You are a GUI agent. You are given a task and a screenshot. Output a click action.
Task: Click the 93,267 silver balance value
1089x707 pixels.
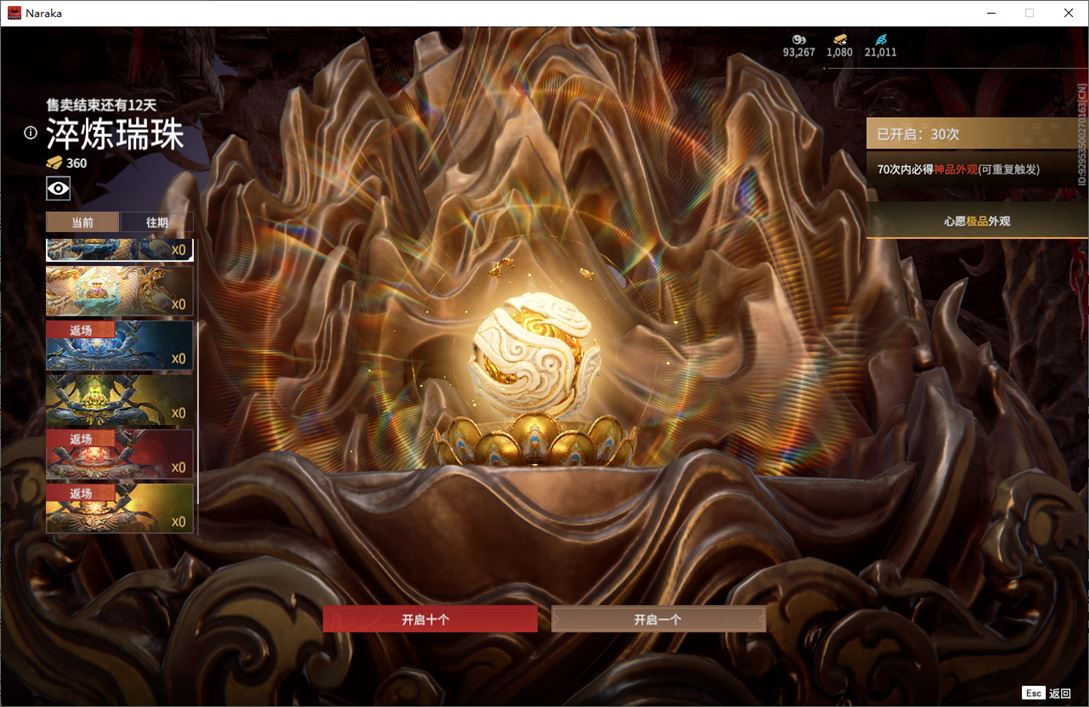tap(799, 52)
